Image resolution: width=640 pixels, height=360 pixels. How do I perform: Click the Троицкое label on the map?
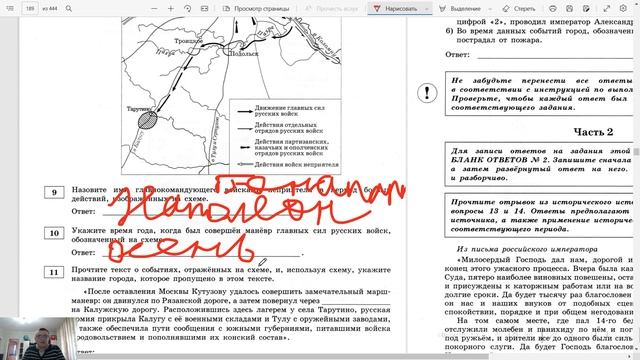188,41
